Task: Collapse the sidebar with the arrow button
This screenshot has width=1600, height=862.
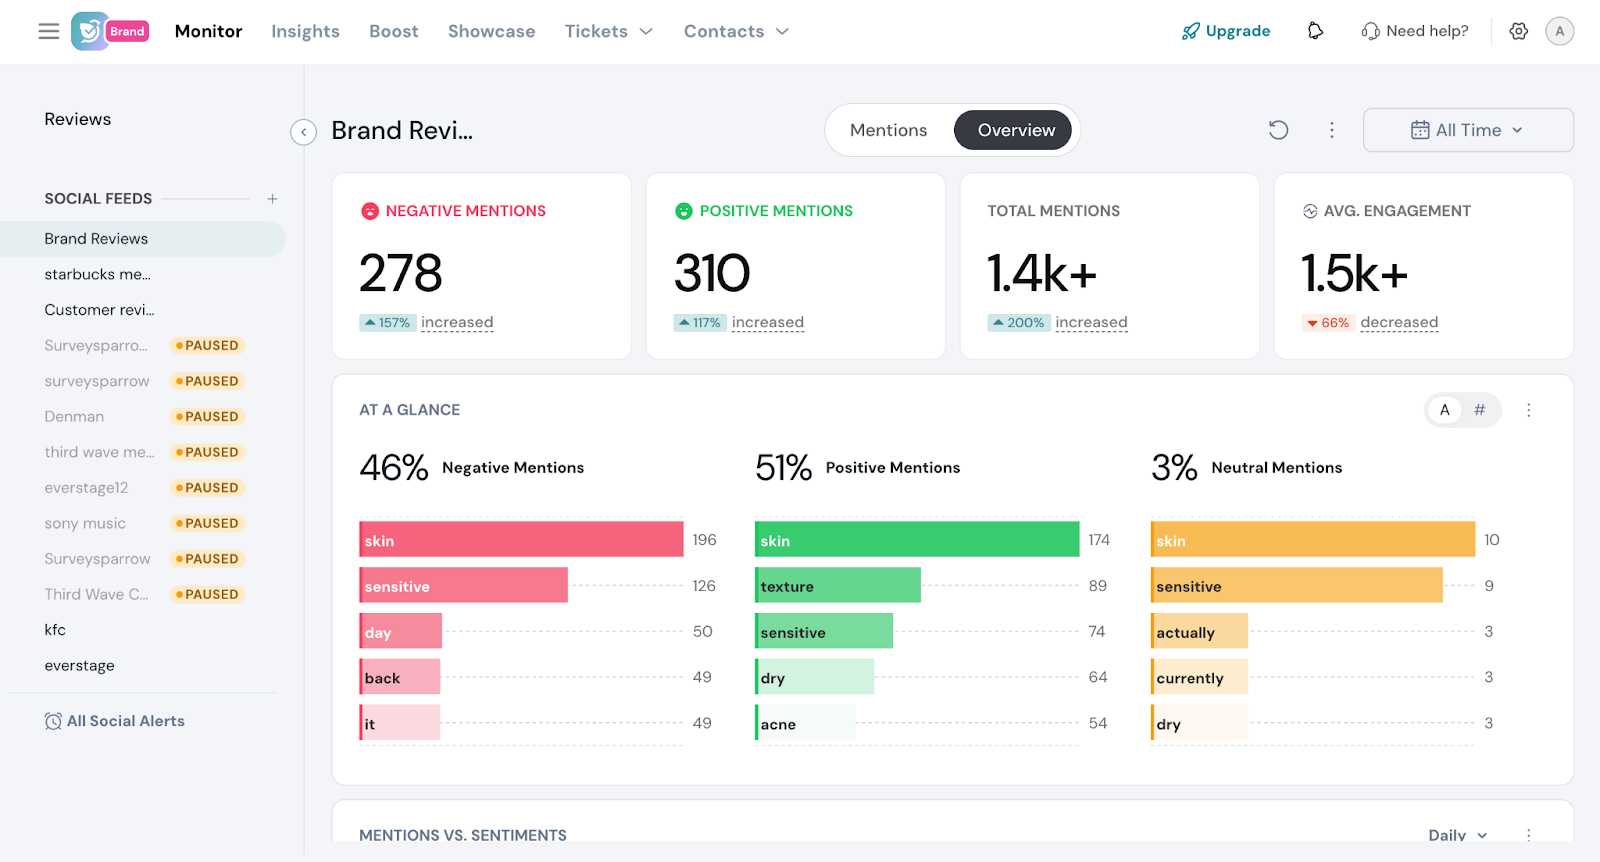Action: coord(303,132)
